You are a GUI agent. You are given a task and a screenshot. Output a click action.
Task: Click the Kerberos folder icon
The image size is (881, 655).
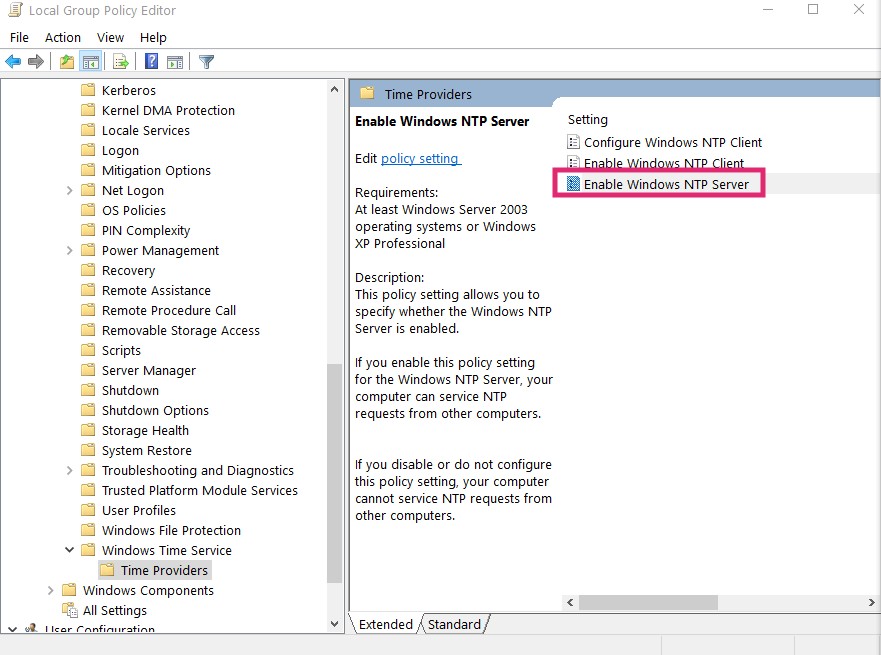pos(88,90)
